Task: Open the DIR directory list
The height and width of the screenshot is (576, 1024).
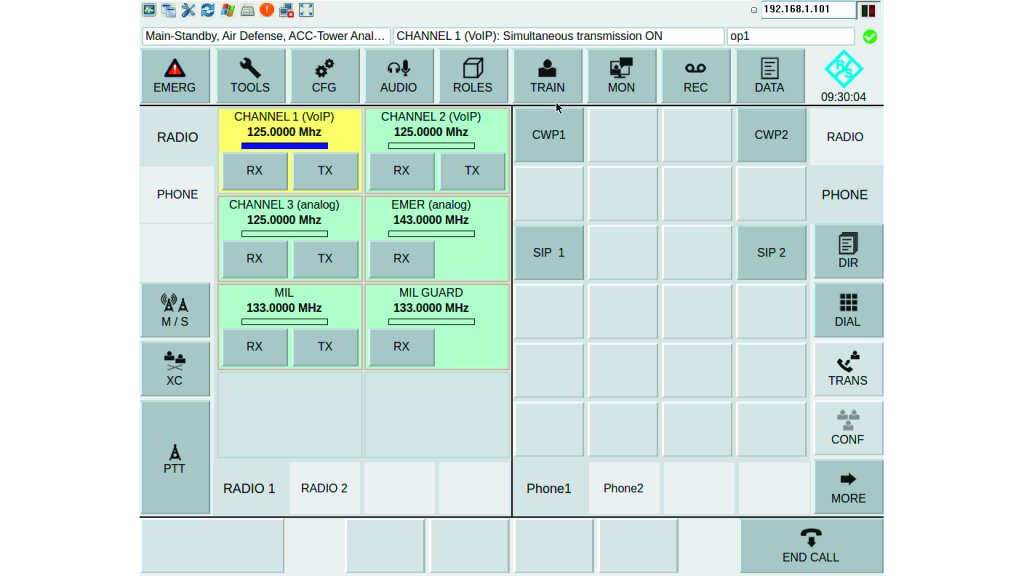Action: coord(848,251)
